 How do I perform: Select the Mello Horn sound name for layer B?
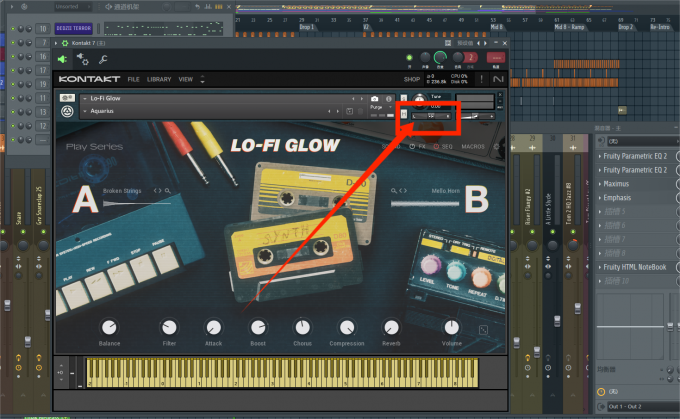pyautogui.click(x=445, y=191)
